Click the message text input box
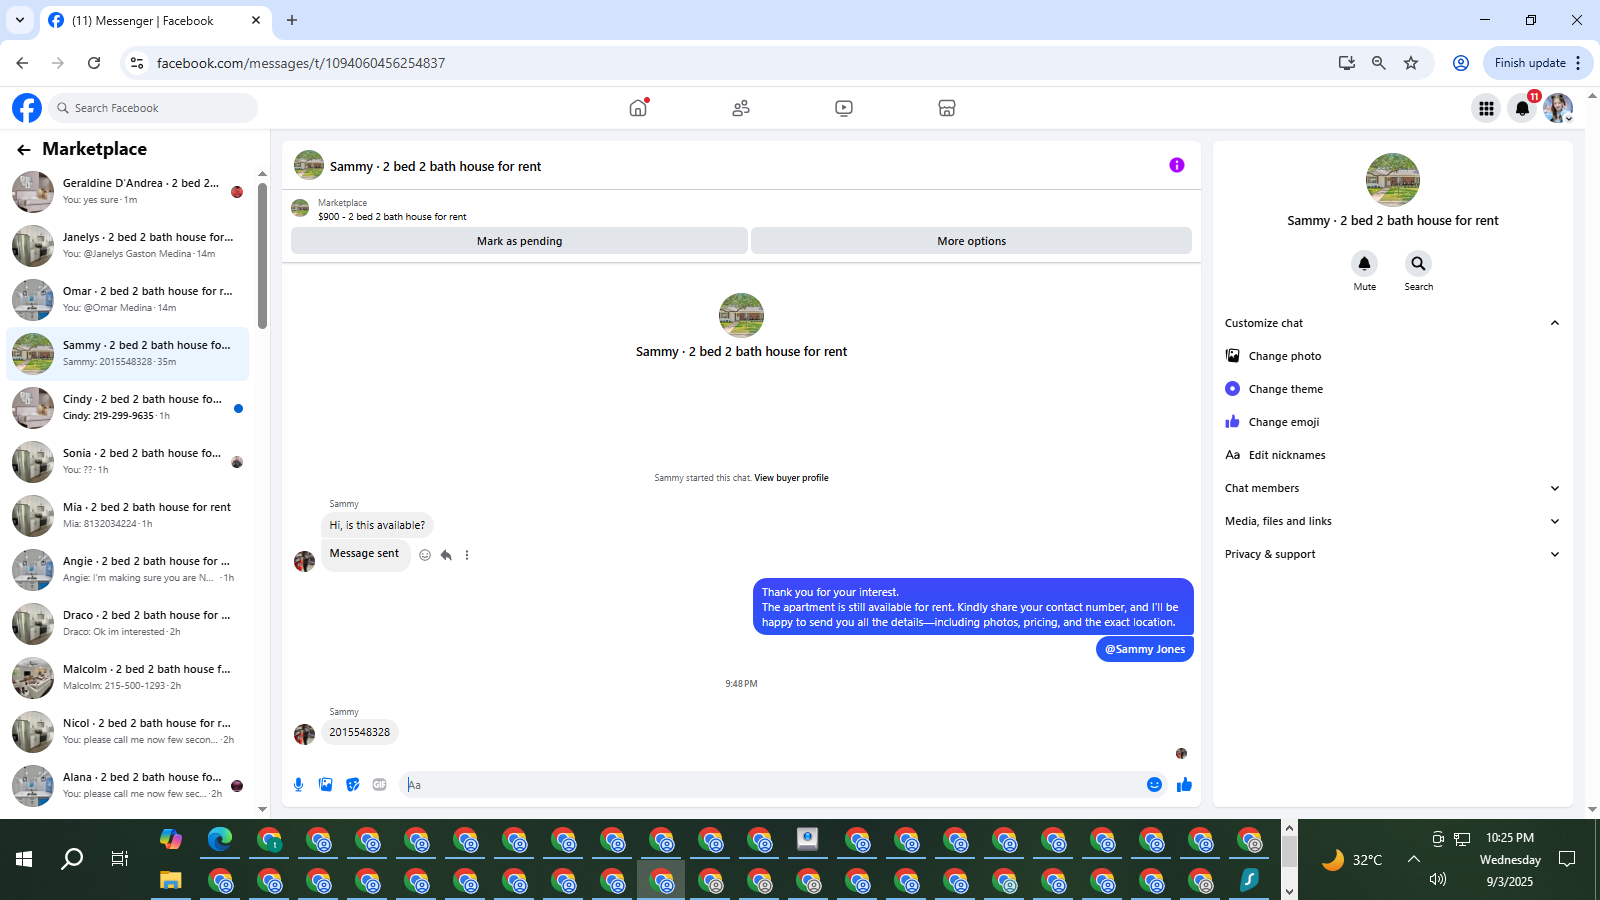 770,785
